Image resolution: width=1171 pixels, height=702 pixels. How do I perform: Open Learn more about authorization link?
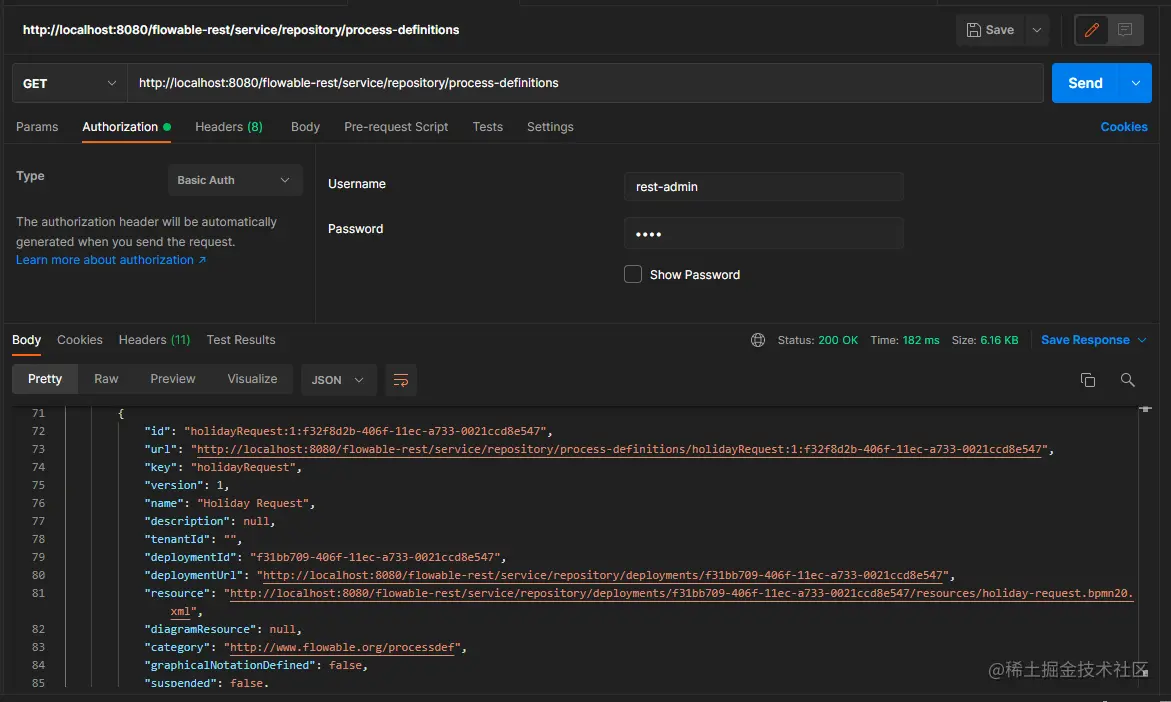click(111, 260)
